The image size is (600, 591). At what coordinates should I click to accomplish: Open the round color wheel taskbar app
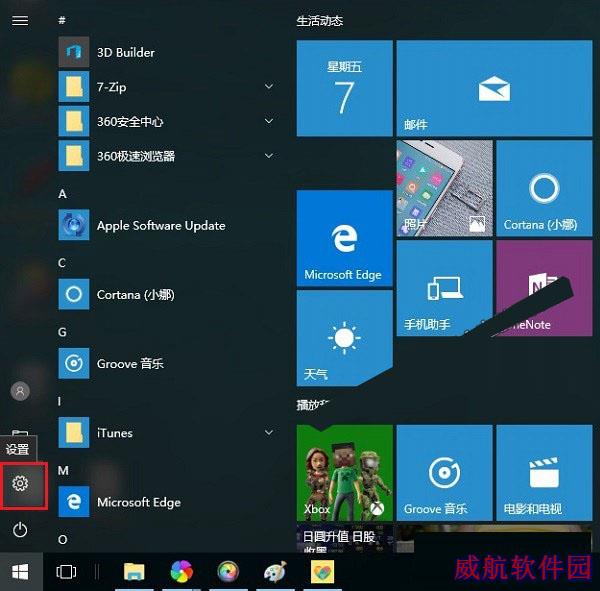click(228, 572)
